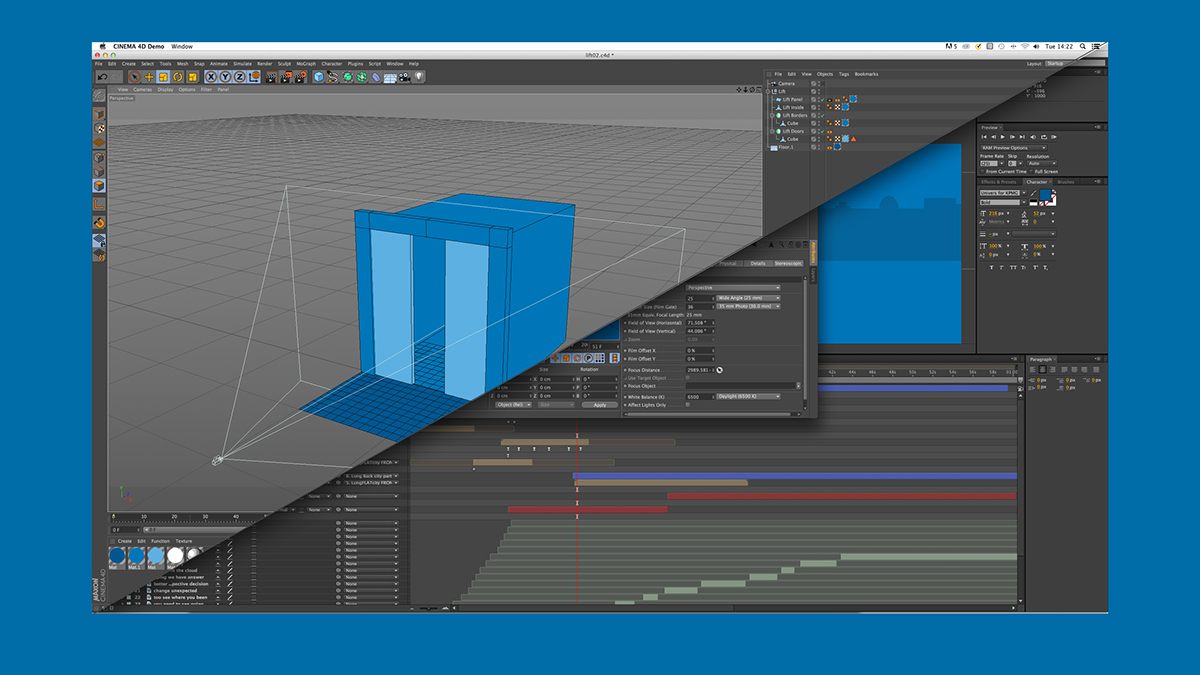The height and width of the screenshot is (675, 1200).
Task: Switch to the Effects & Presets tab
Action: (x=998, y=182)
